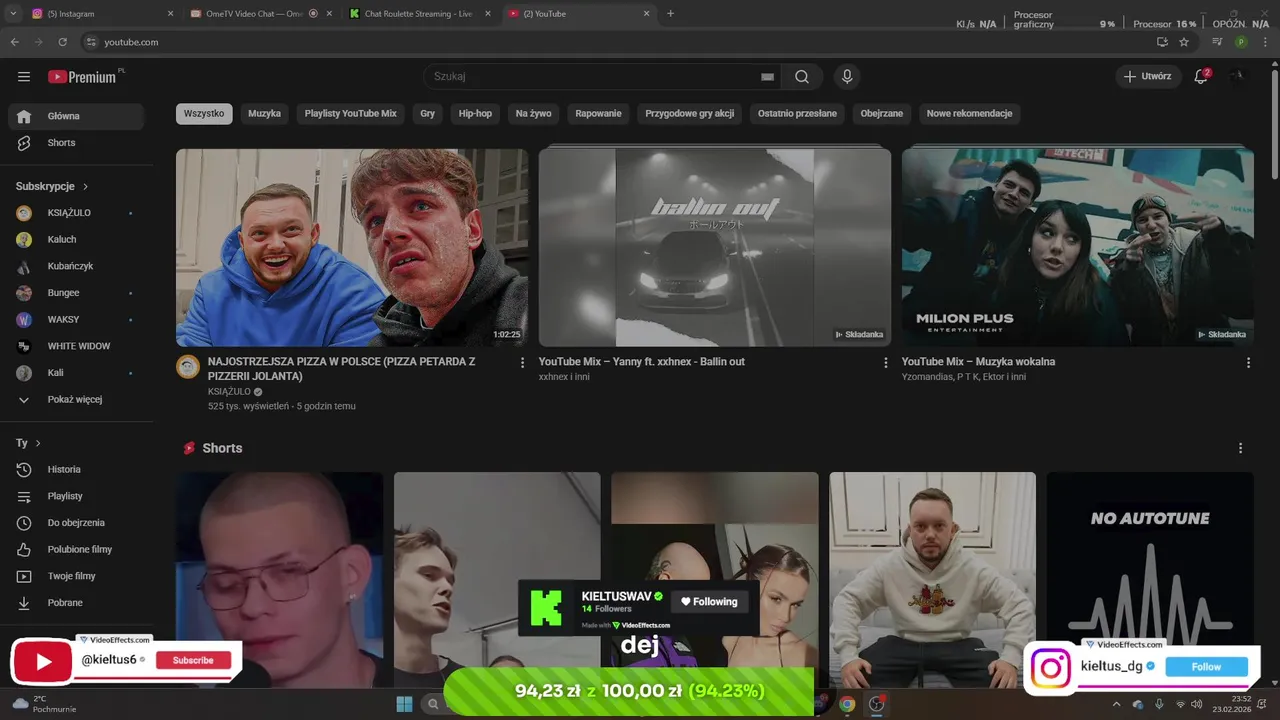Open the browser tab search dropdown
Image resolution: width=1280 pixels, height=720 pixels.
pyautogui.click(x=13, y=14)
